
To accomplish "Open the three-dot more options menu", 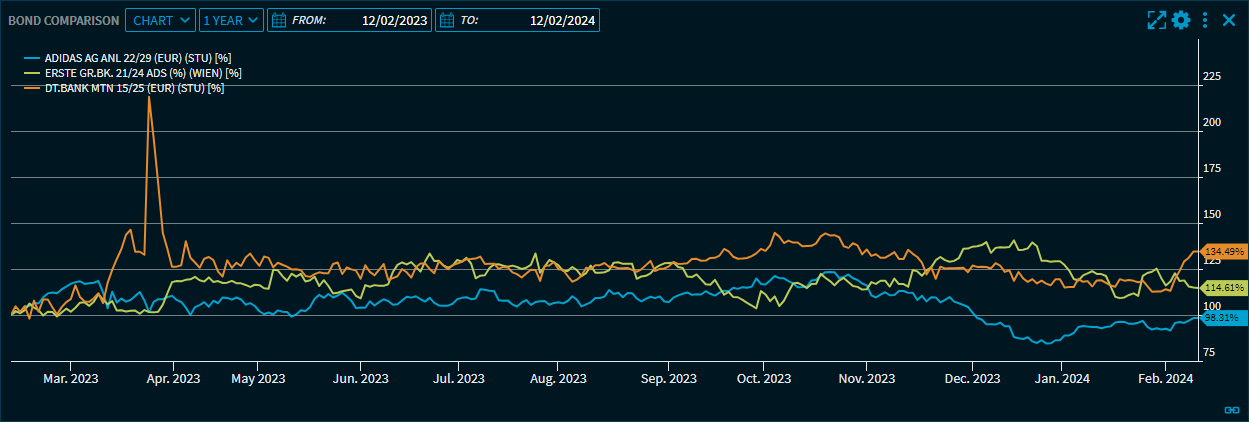I will coord(1205,20).
